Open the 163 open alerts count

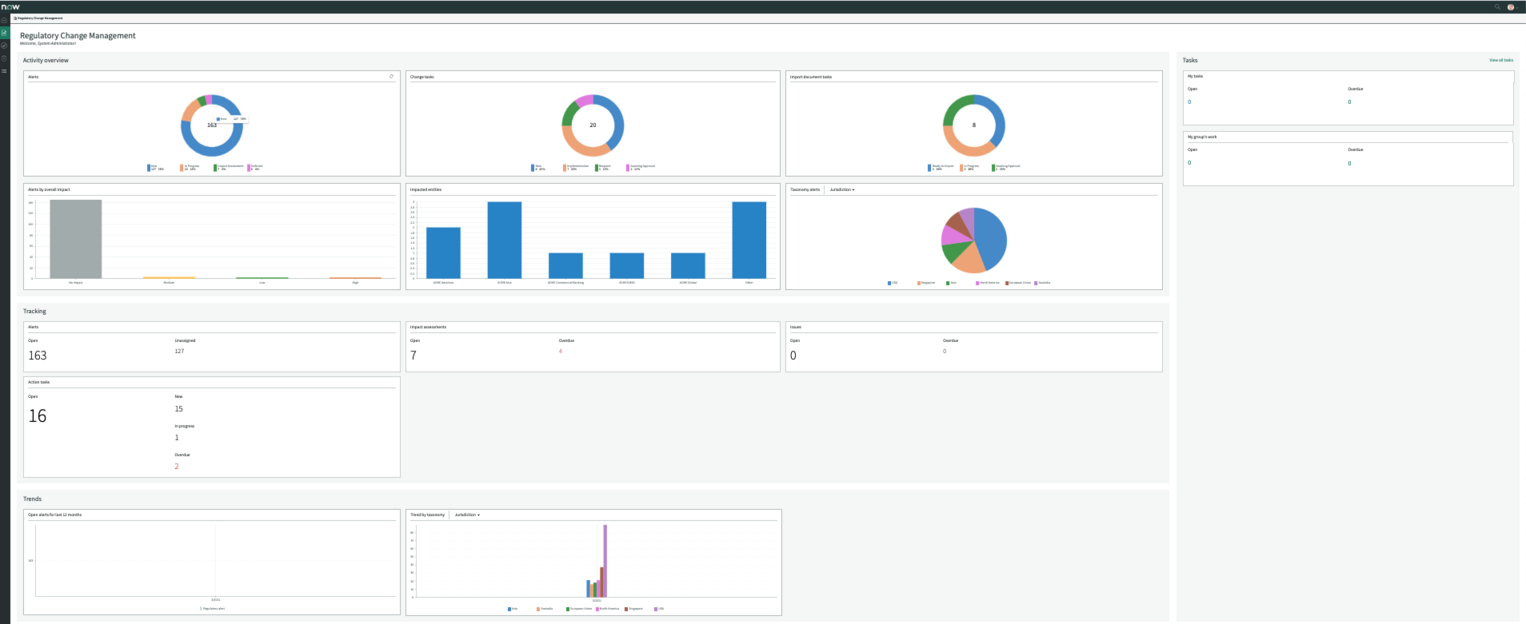[x=37, y=355]
